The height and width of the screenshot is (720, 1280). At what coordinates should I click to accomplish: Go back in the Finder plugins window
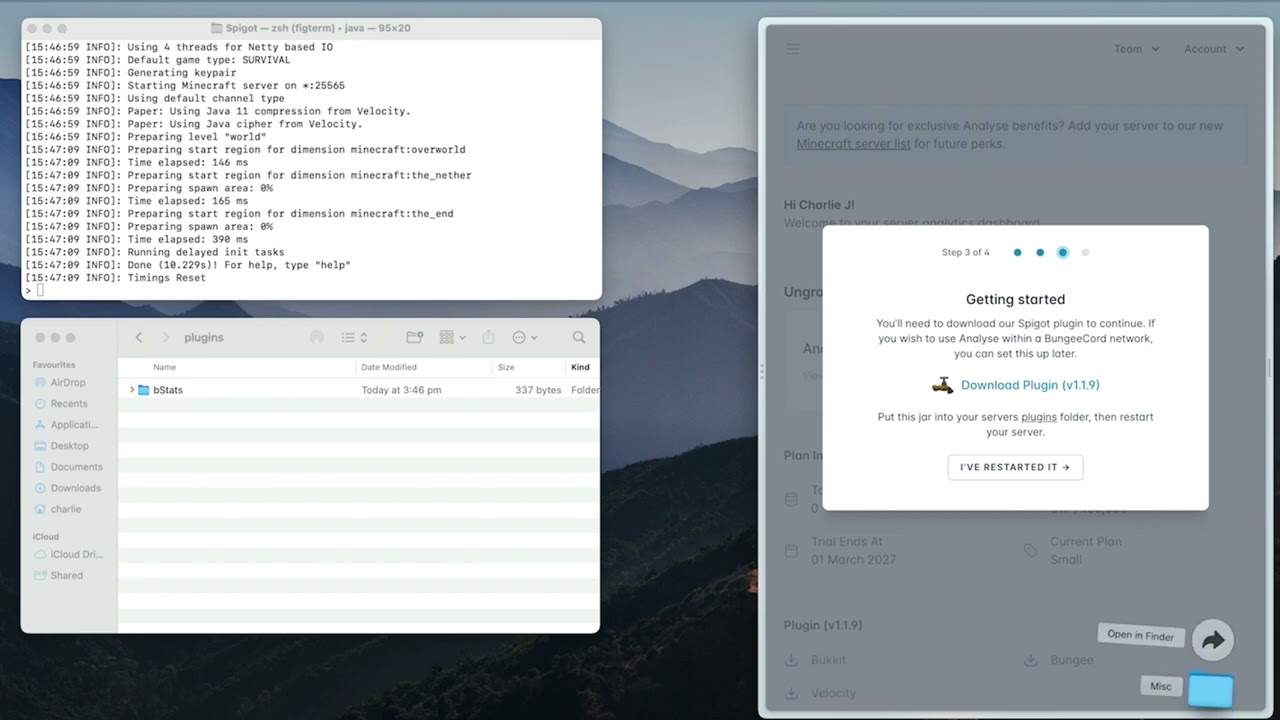point(139,338)
